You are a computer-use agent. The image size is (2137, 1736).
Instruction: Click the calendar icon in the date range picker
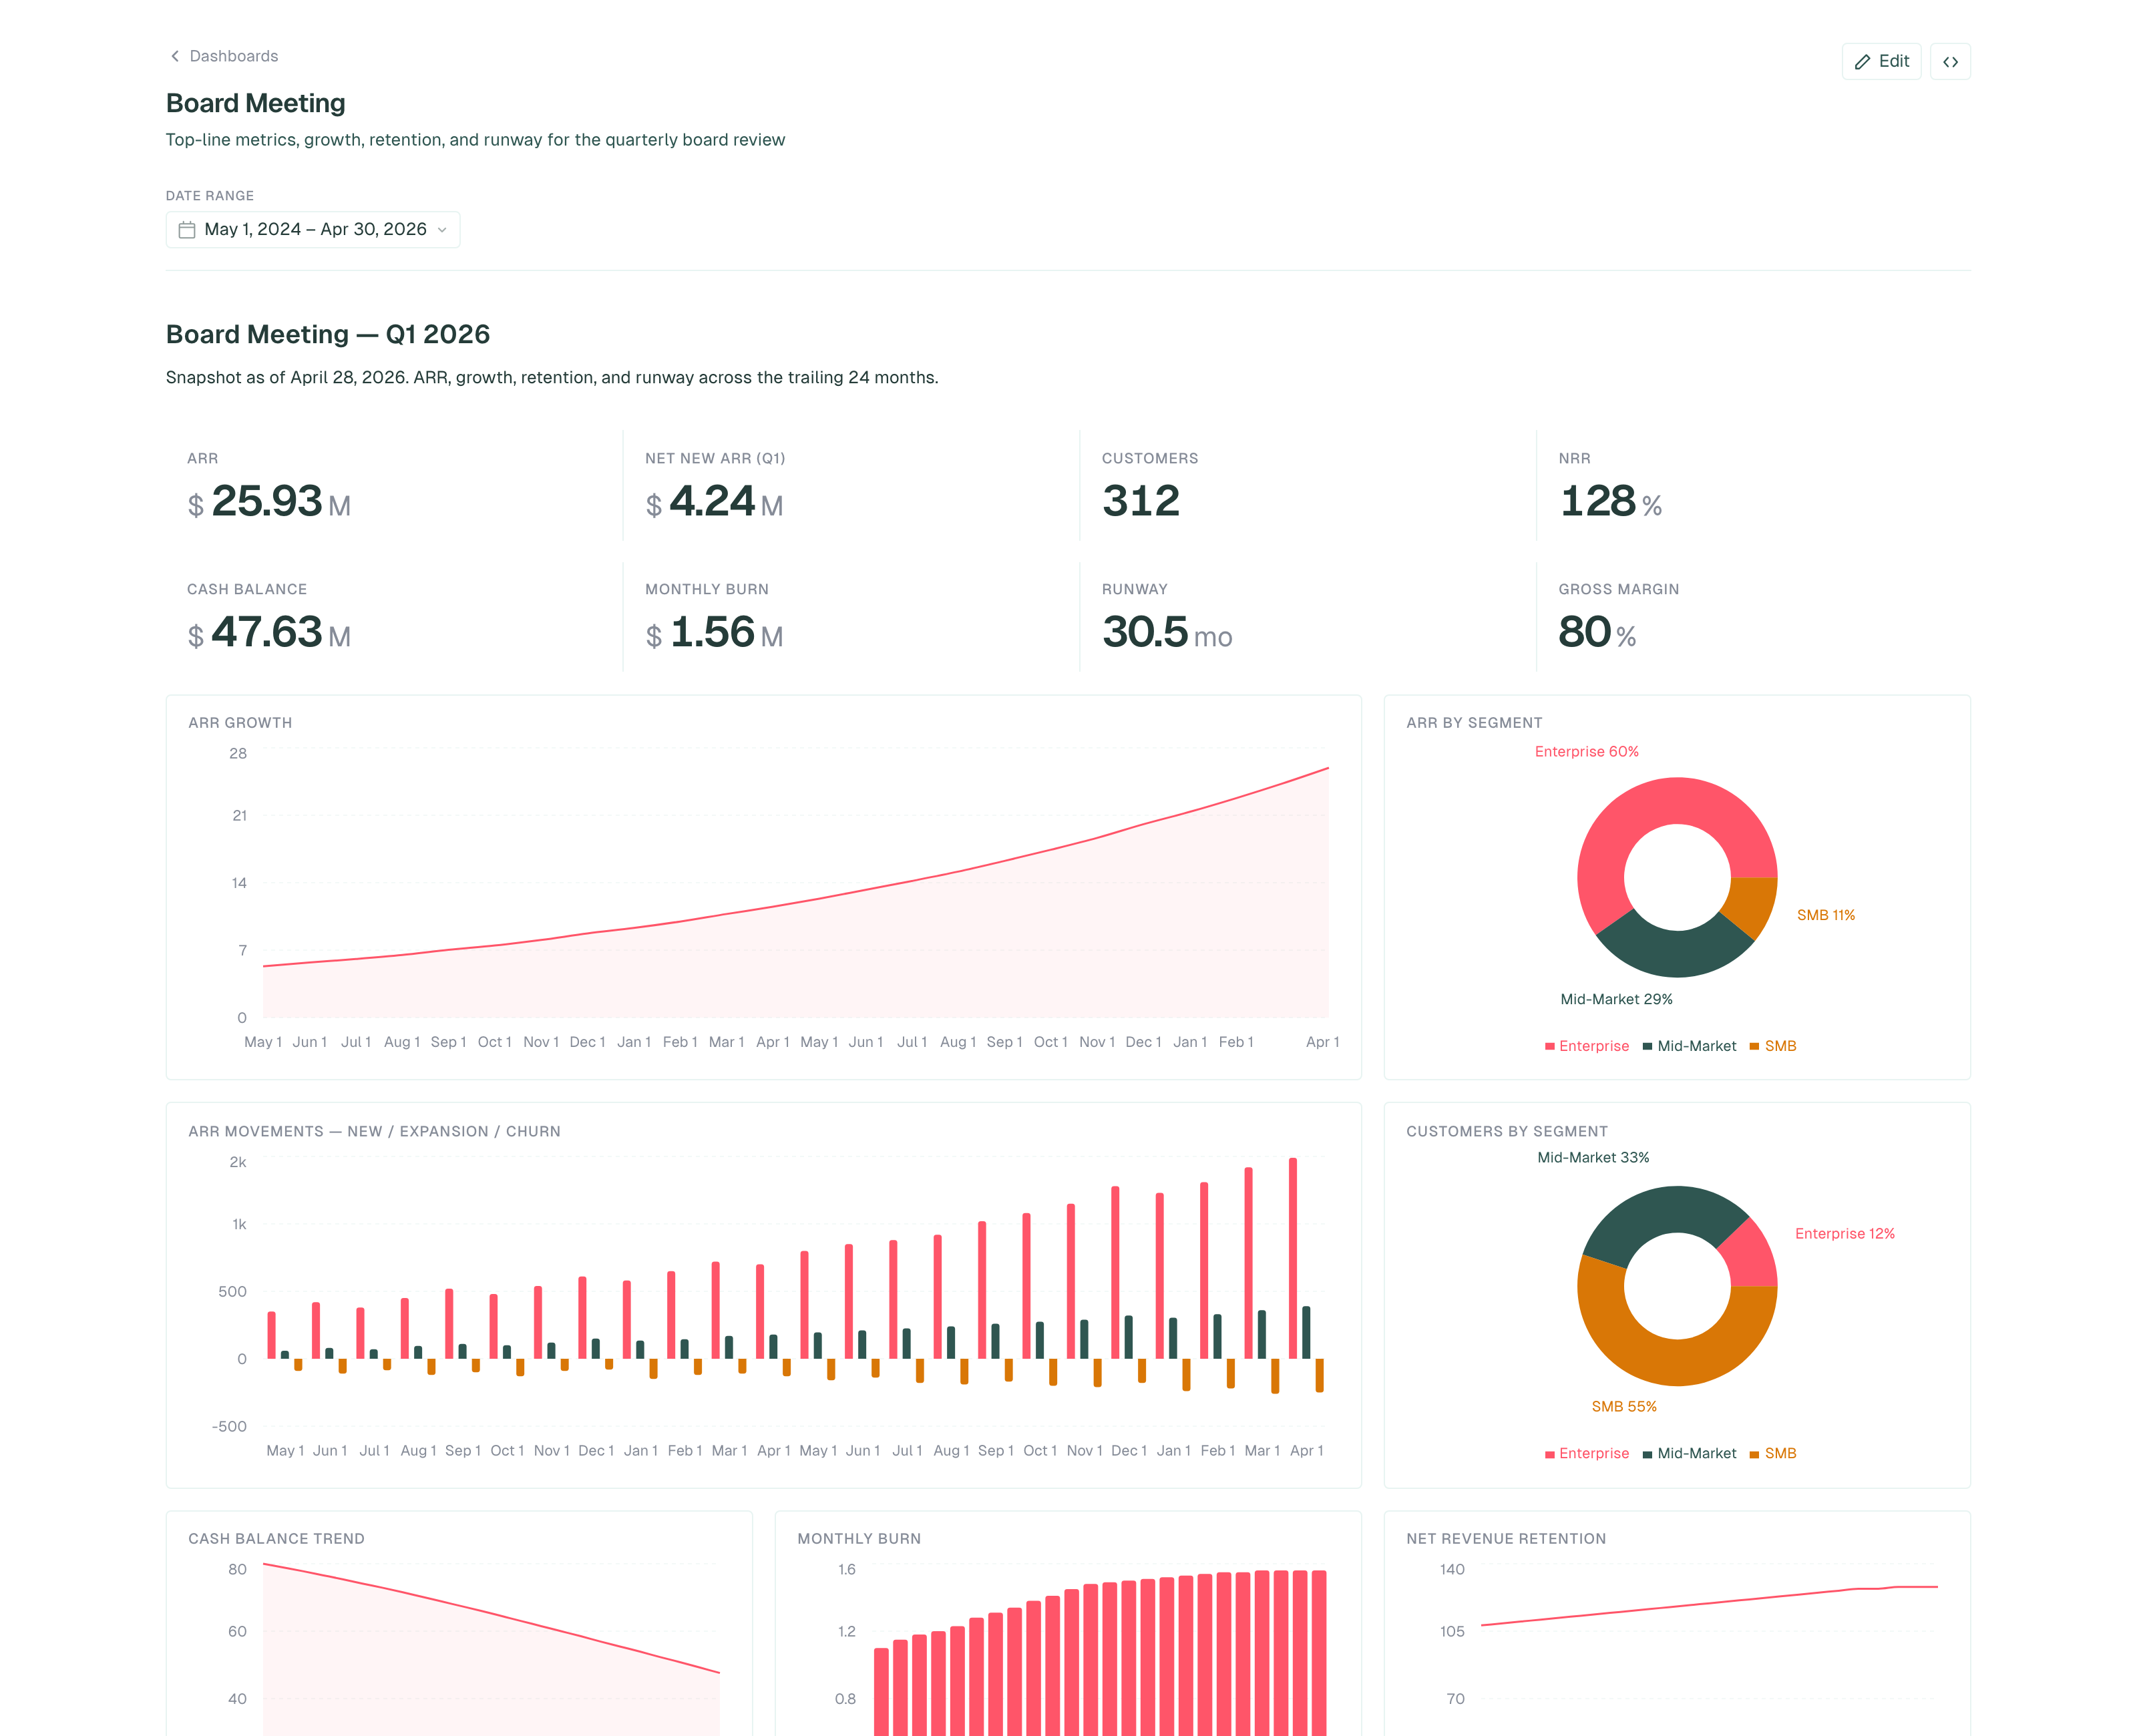(x=187, y=229)
